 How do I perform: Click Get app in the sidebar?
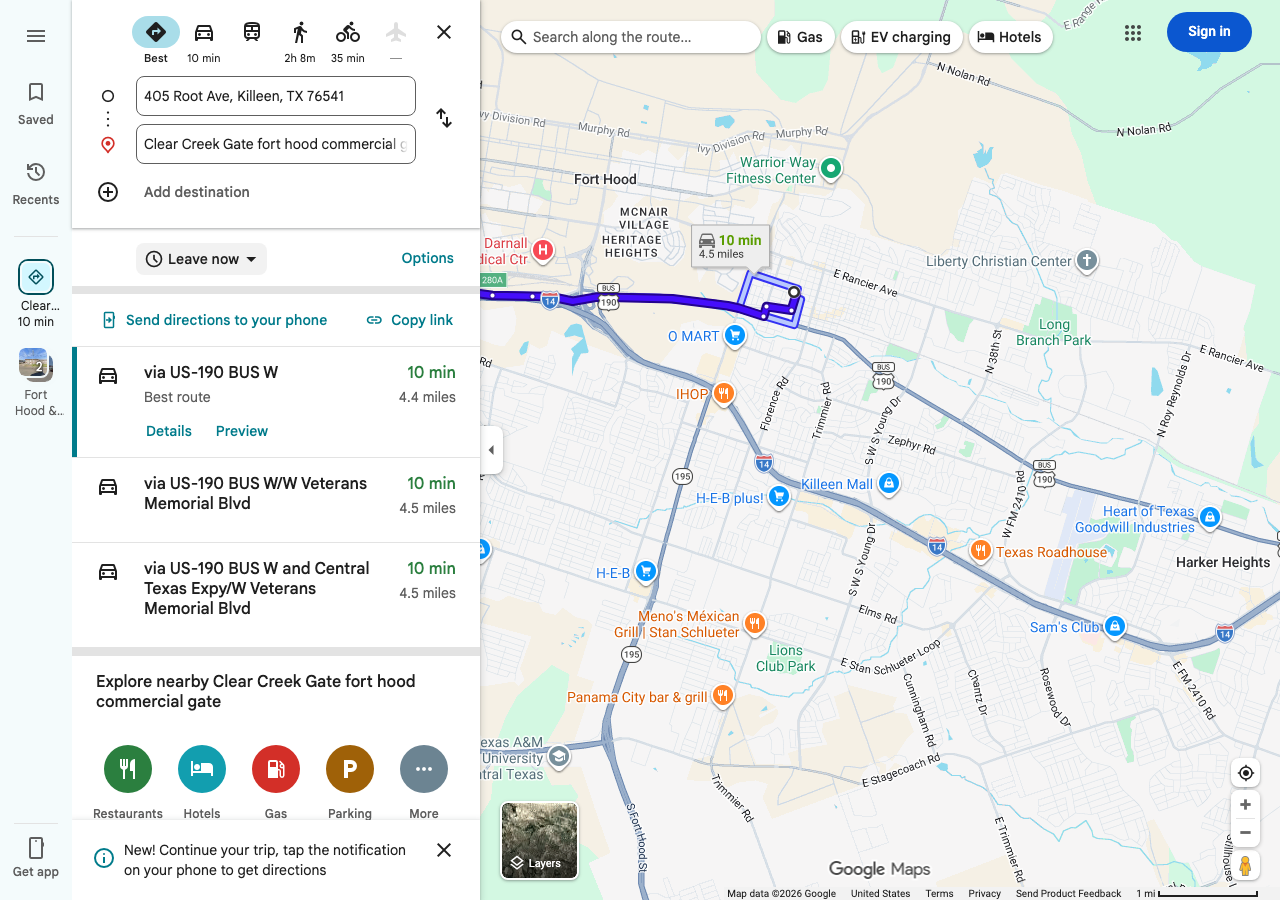tap(36, 858)
